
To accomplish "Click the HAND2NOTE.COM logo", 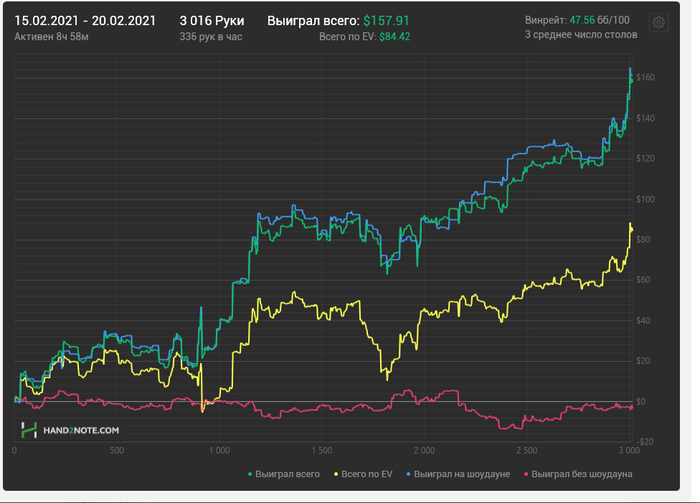I will (x=70, y=430).
